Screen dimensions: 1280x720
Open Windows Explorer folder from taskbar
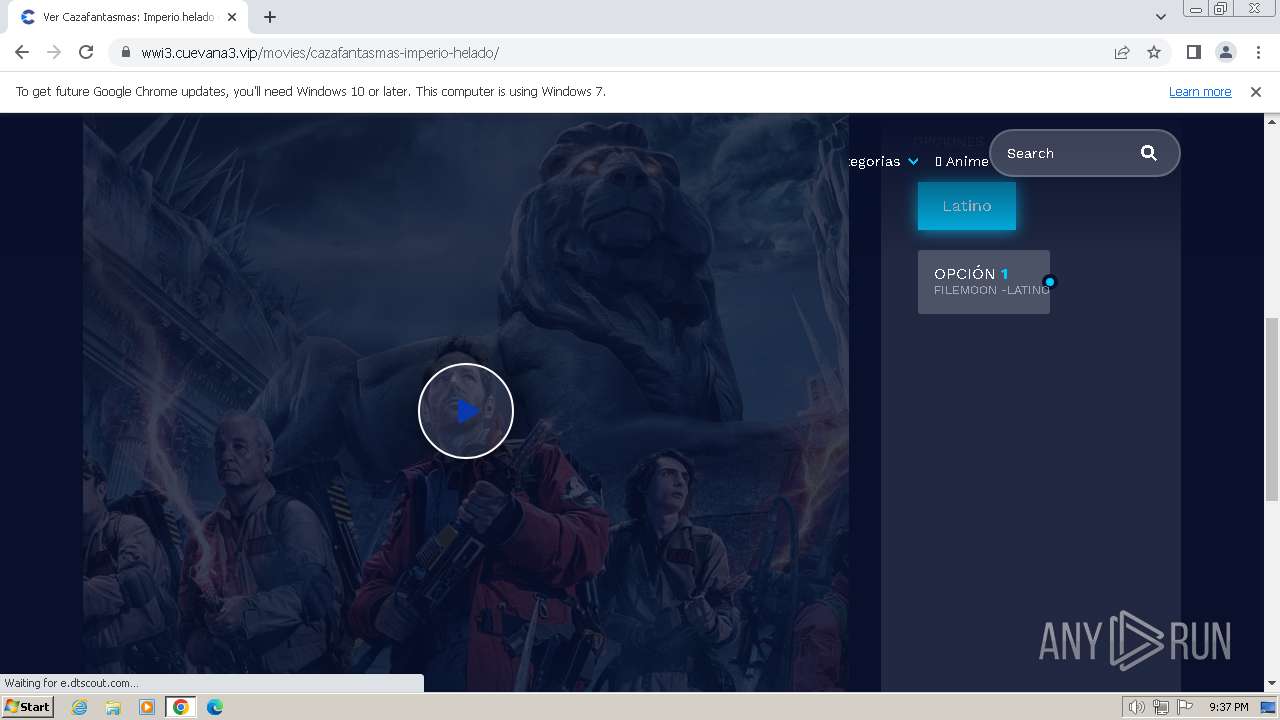(113, 707)
